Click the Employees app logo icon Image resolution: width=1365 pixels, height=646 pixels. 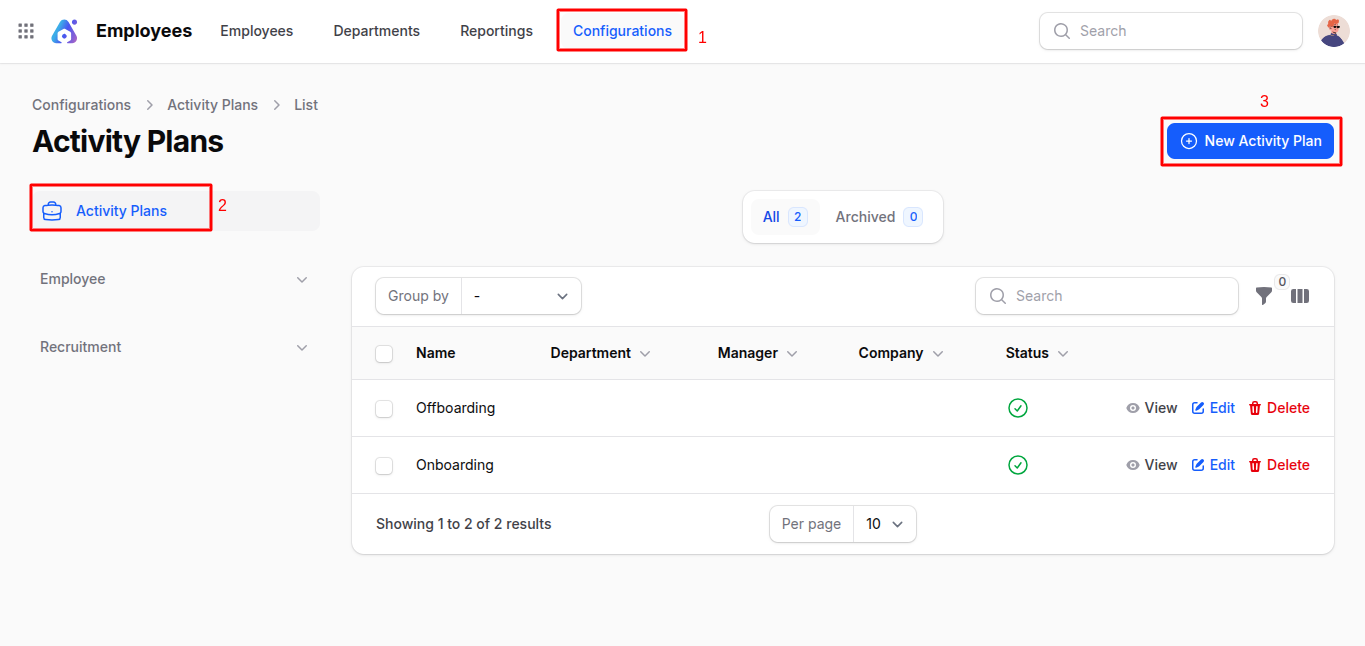64,30
